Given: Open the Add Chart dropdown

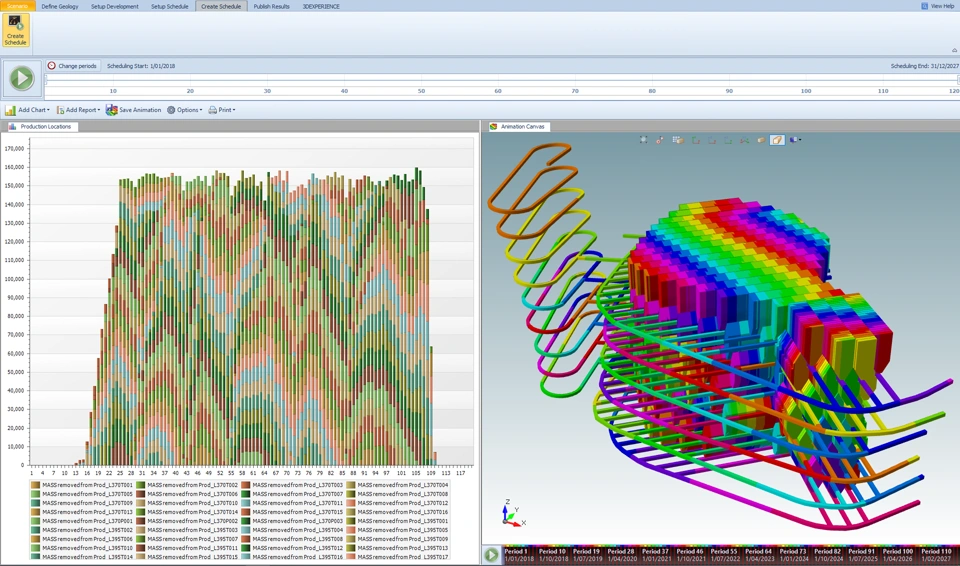Looking at the screenshot, I should (28, 110).
